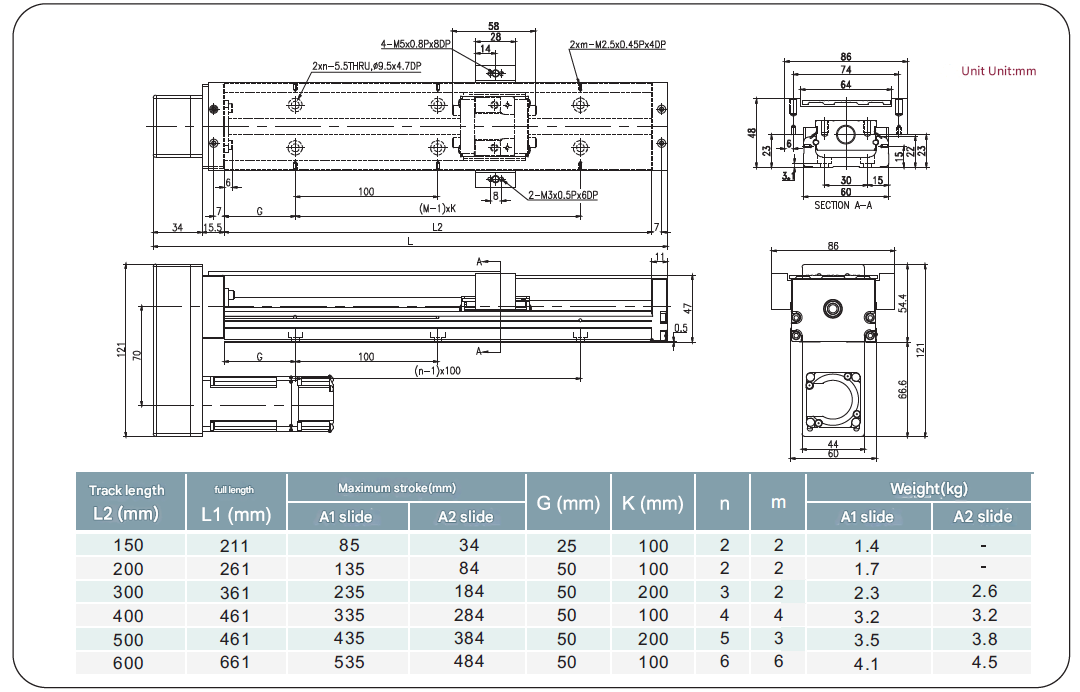Select the 'G (mm)' column header

coord(567,503)
